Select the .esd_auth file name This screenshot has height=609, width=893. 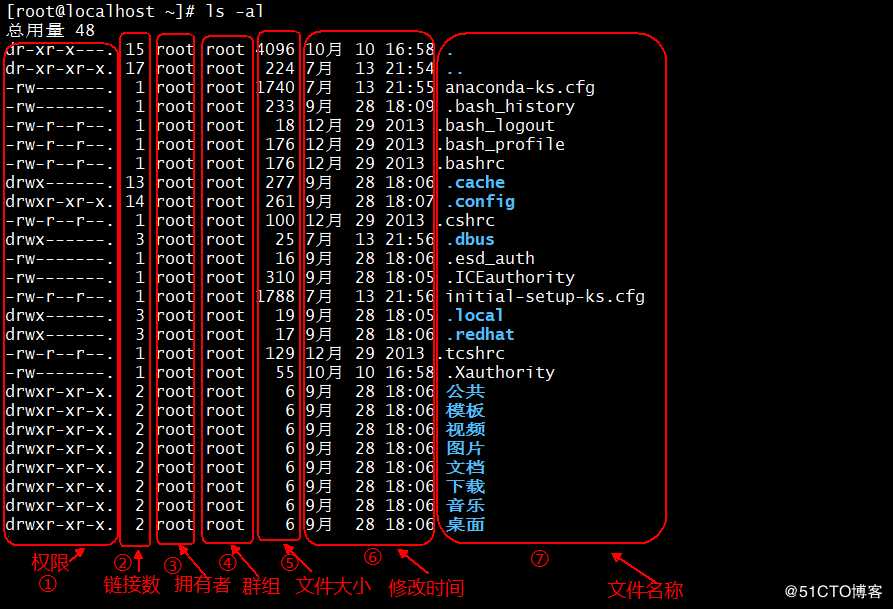point(490,259)
